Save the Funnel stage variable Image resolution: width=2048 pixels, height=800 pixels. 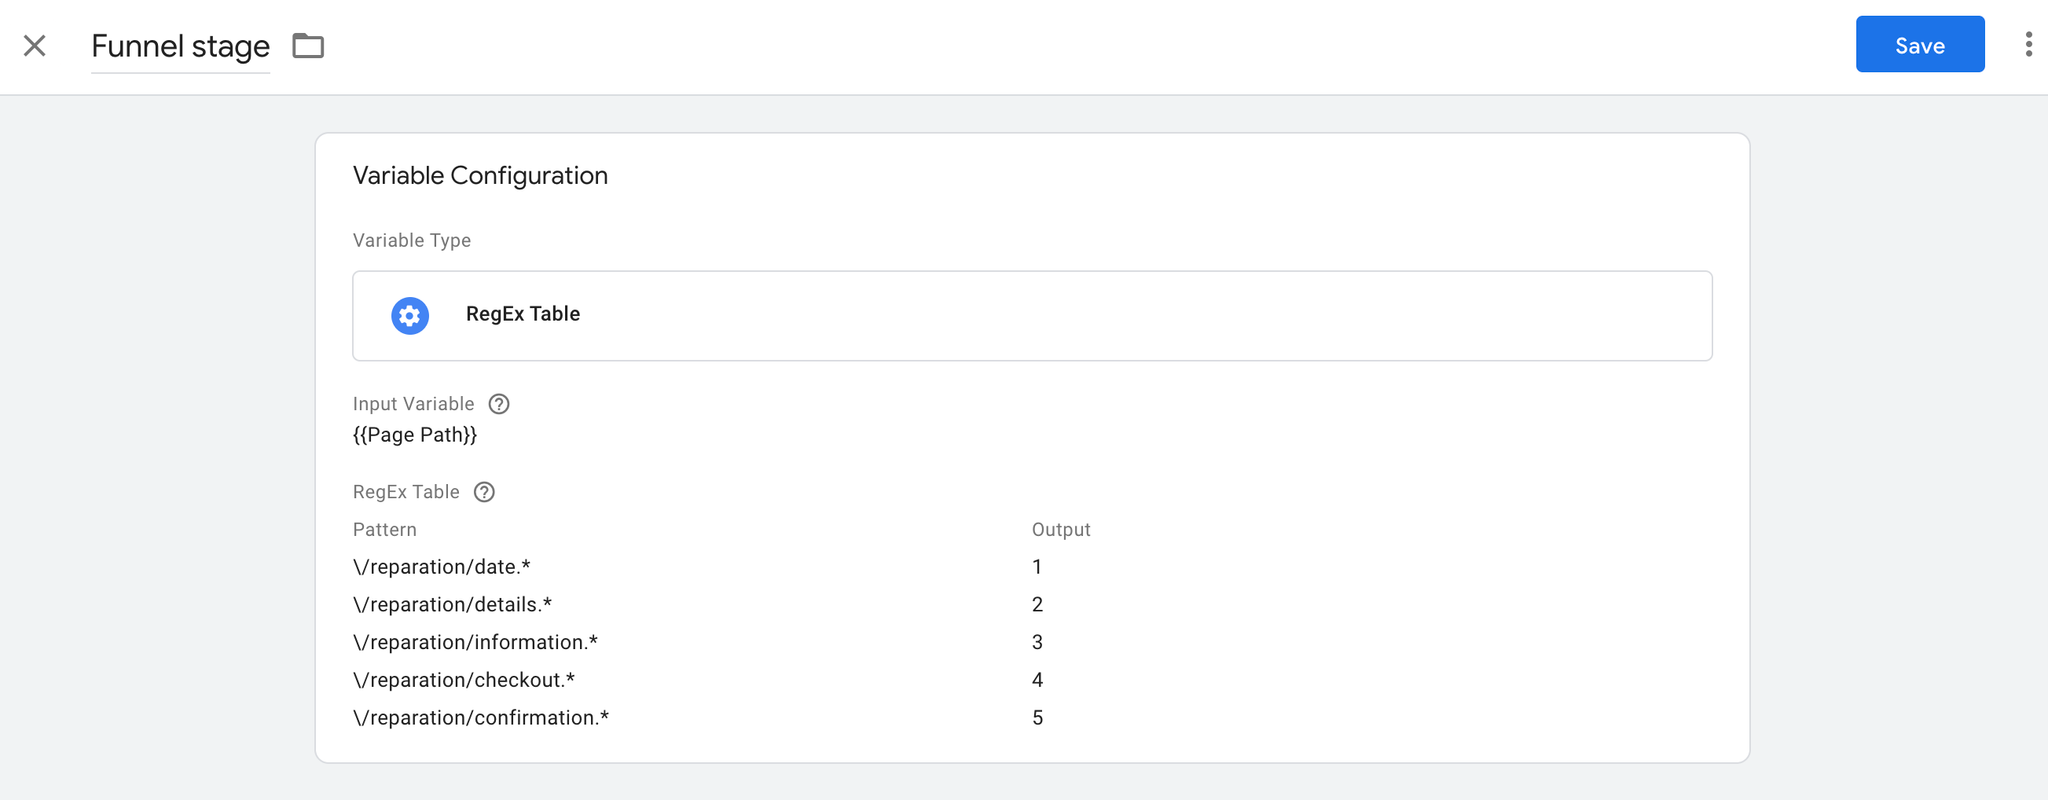(1920, 44)
